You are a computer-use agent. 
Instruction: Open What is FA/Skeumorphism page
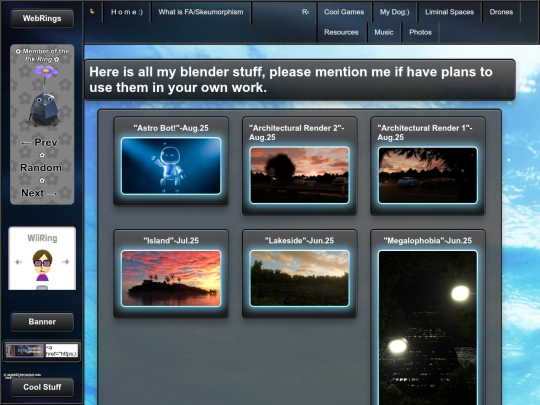201,12
